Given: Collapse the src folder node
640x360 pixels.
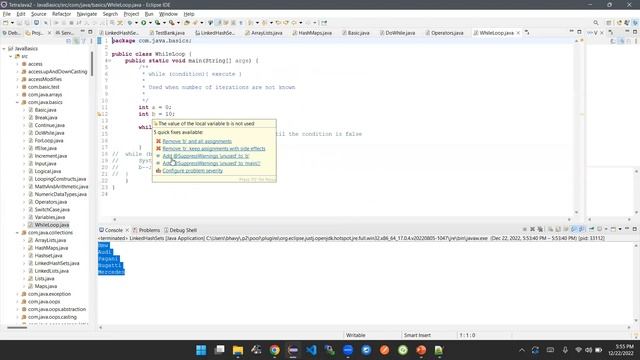Looking at the screenshot, I should point(11,56).
